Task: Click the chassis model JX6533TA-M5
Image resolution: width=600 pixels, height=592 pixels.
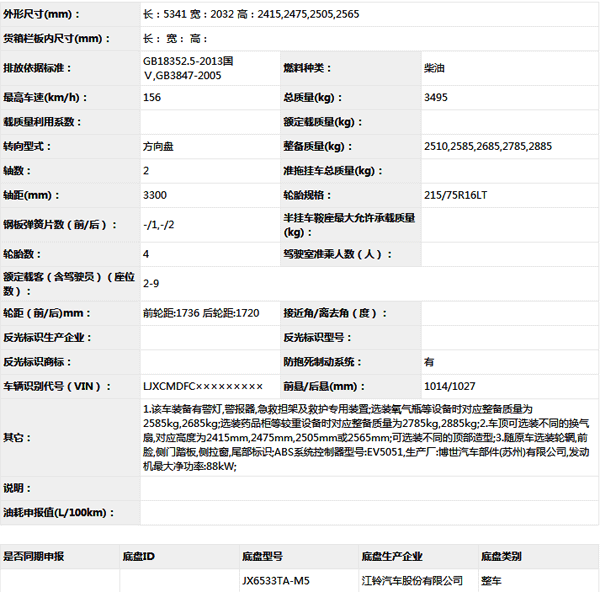Action: 276,580
